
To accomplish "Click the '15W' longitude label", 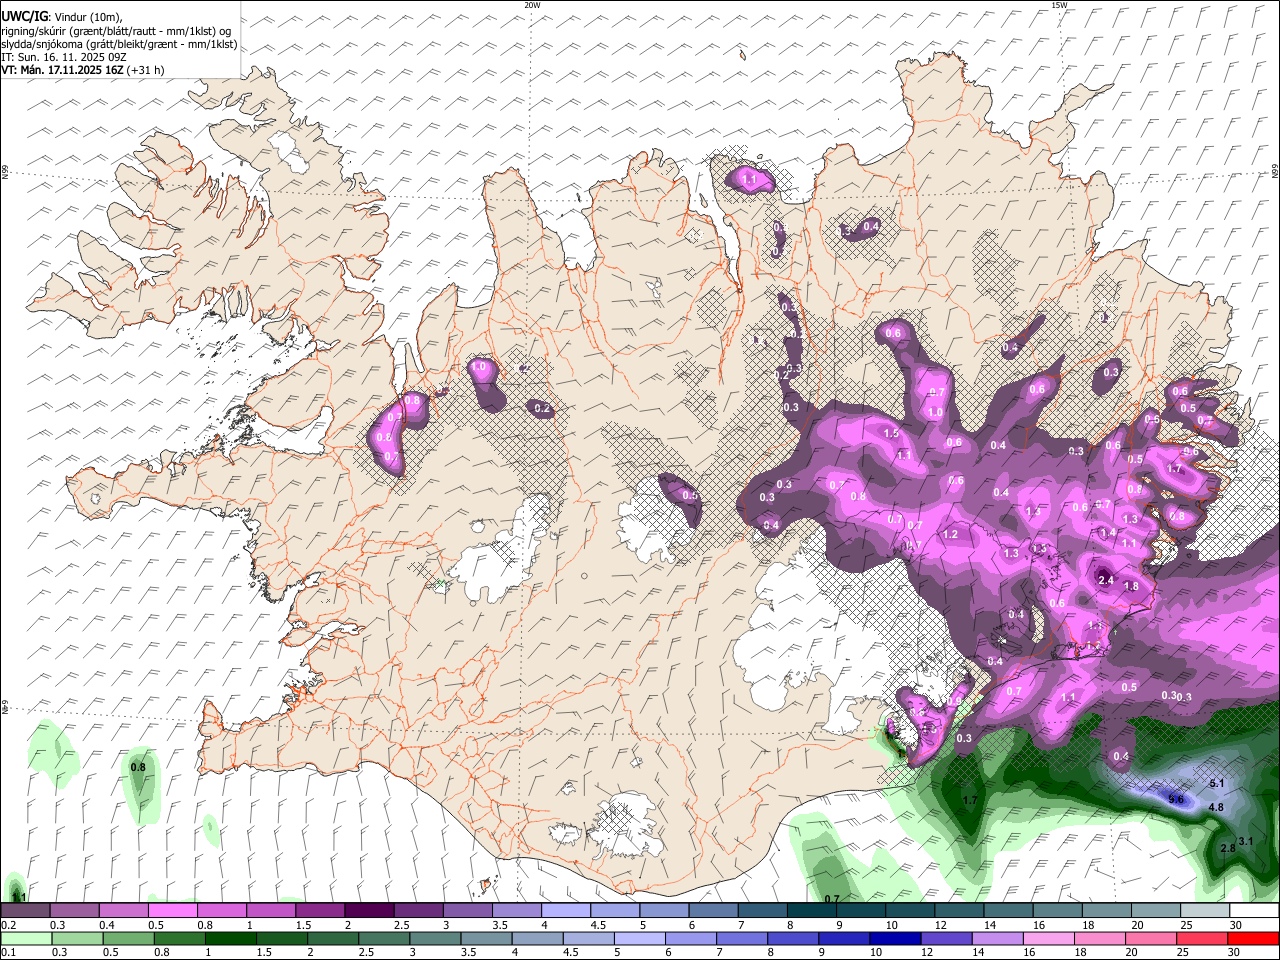I will pyautogui.click(x=1059, y=5).
